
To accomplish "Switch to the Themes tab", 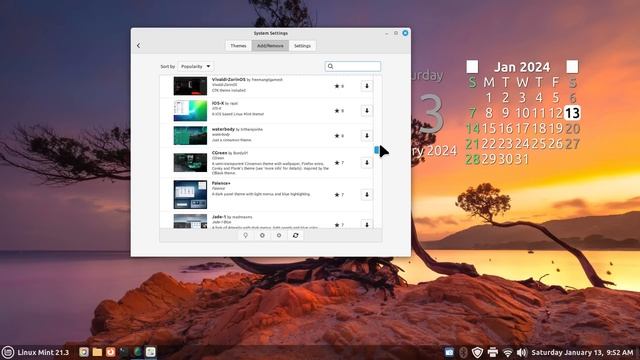I will coord(238,46).
